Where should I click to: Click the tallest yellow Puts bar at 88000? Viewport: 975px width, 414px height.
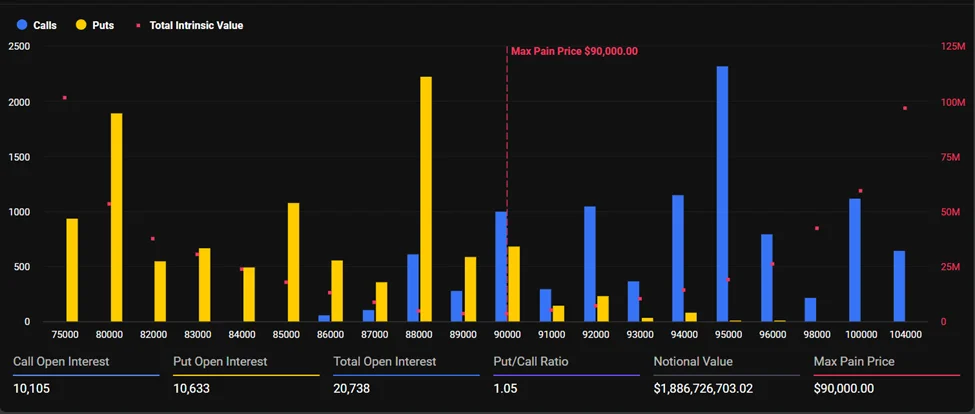pyautogui.click(x=426, y=200)
